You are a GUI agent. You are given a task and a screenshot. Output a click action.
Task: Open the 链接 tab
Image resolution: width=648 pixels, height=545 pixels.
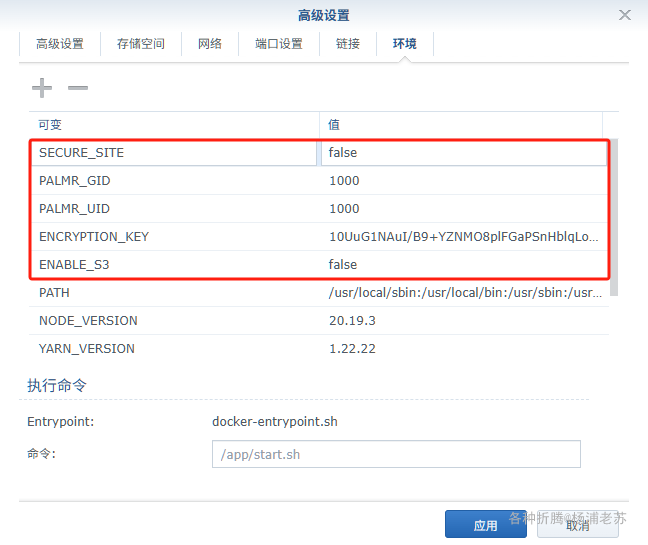pos(348,43)
